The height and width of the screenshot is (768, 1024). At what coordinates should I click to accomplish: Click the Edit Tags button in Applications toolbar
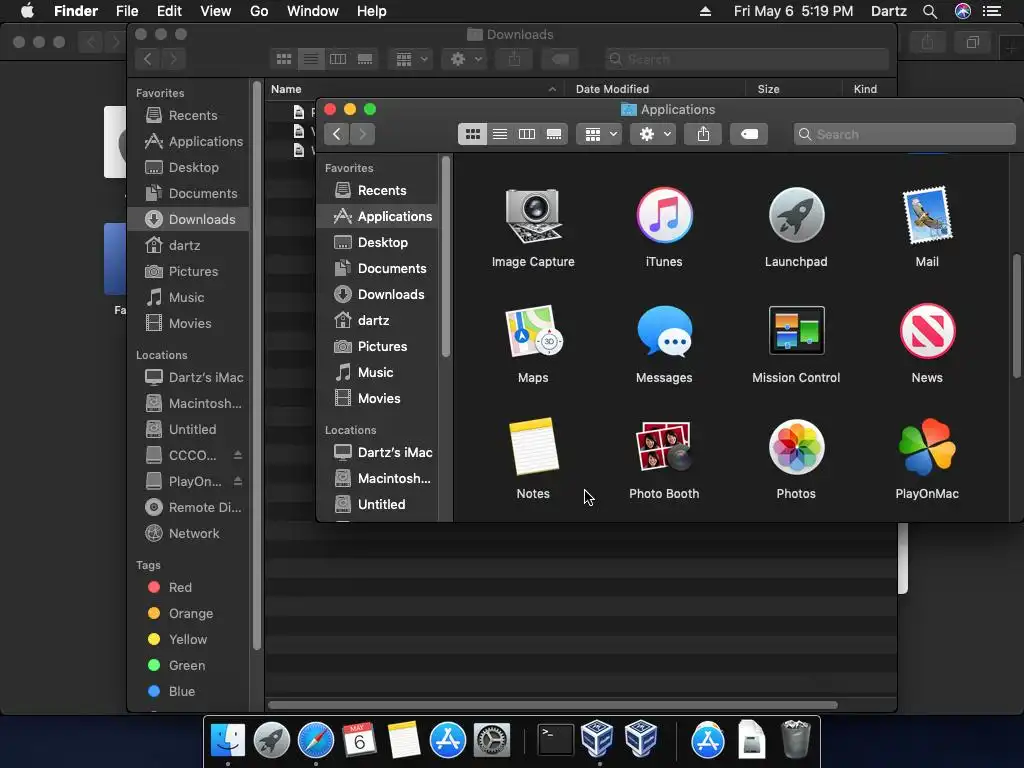point(749,134)
